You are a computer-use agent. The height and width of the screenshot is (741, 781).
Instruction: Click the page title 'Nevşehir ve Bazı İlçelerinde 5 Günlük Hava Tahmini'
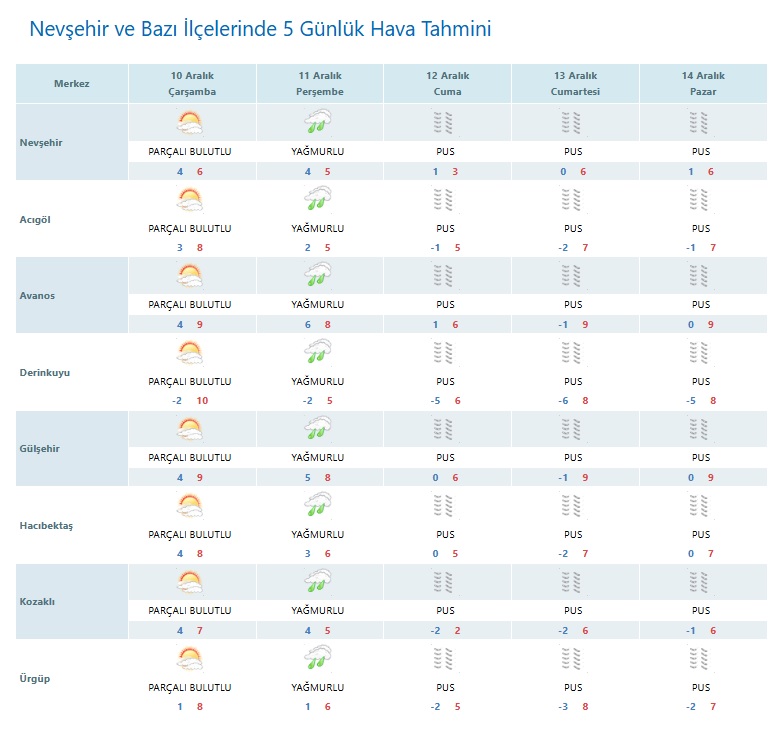[260, 28]
